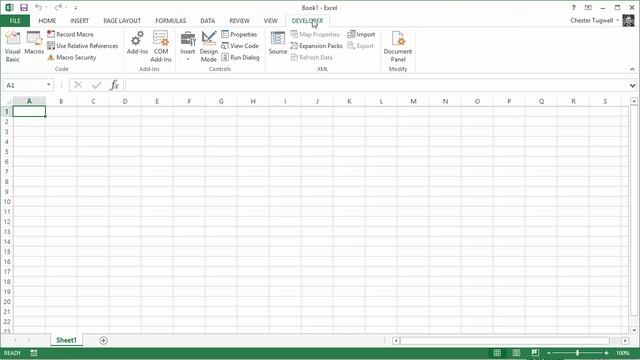Screen dimensions: 640x360
Task: Click the zoom slider handle
Action: point(578,353)
